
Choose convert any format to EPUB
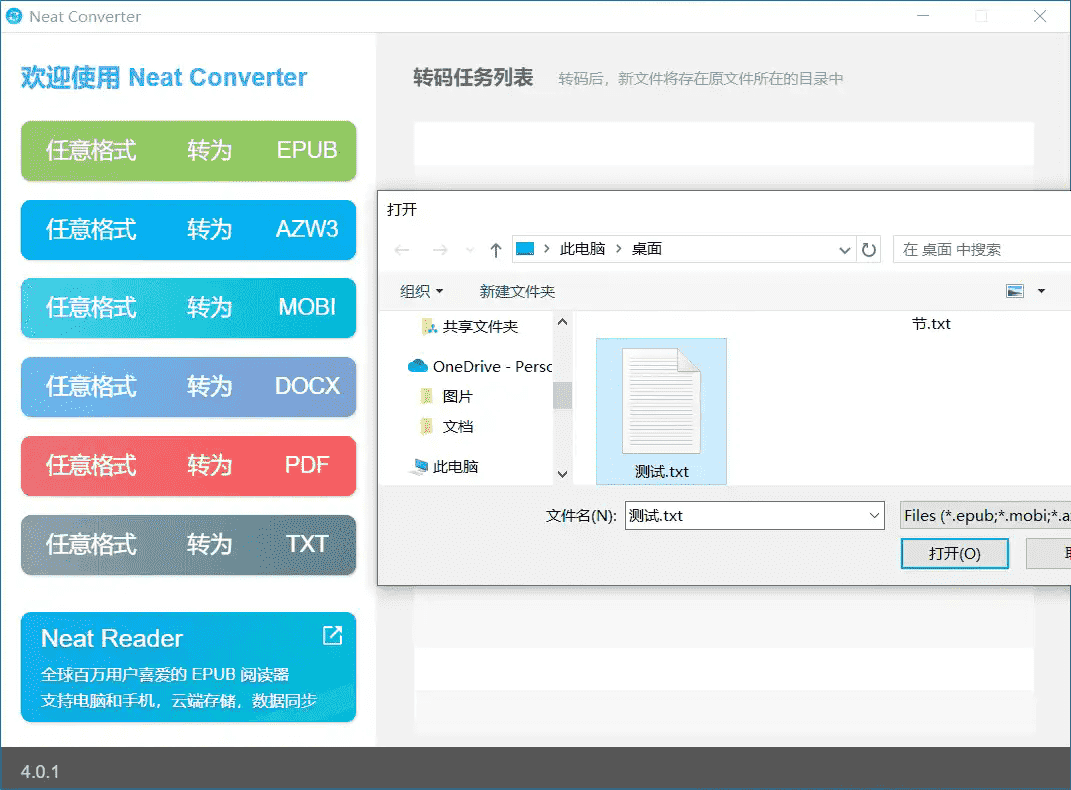point(188,151)
